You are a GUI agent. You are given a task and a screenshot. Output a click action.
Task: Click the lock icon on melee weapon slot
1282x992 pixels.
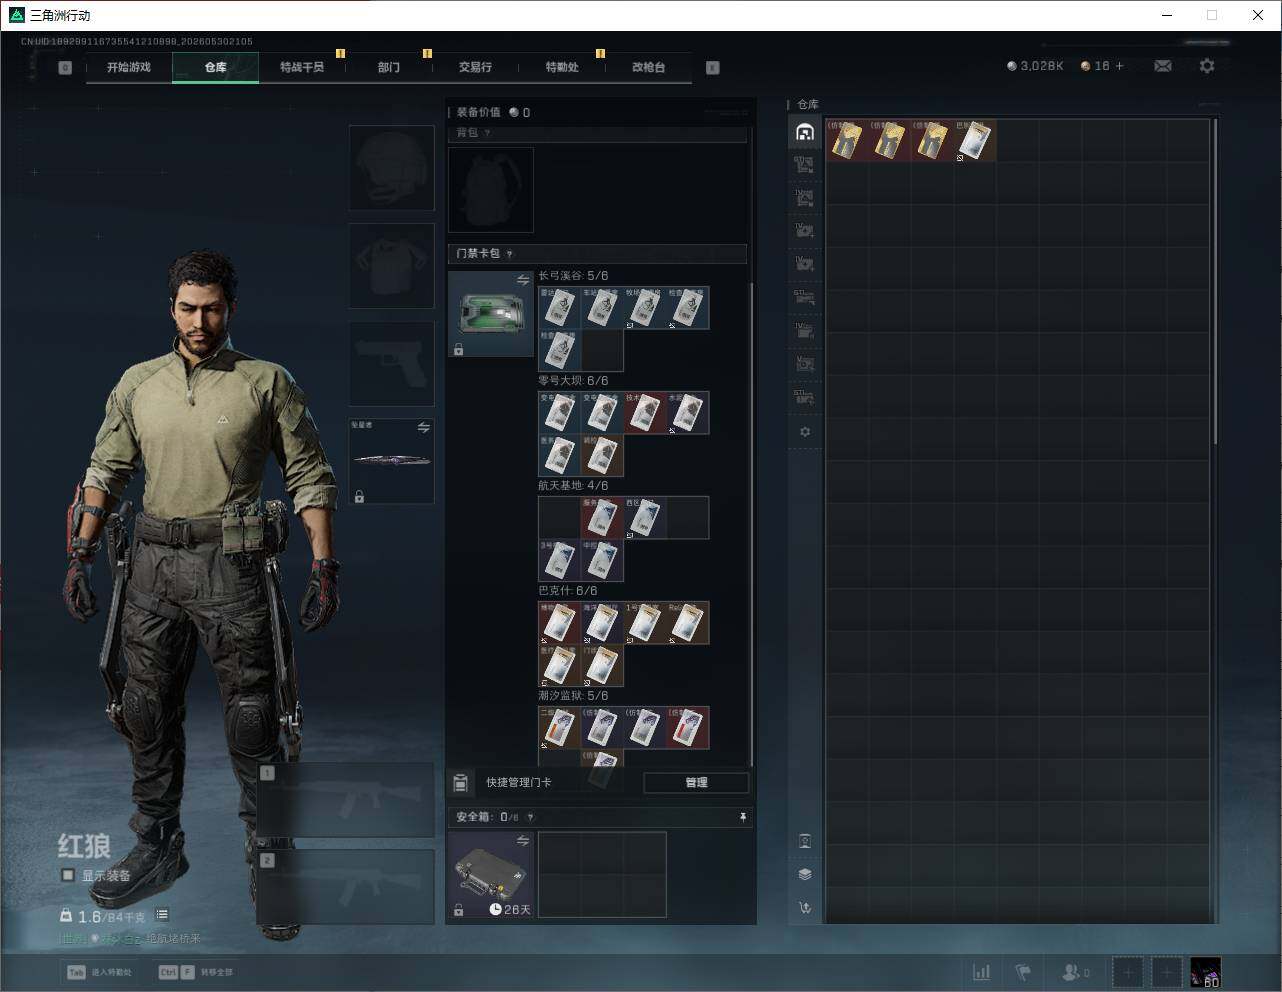(x=359, y=496)
